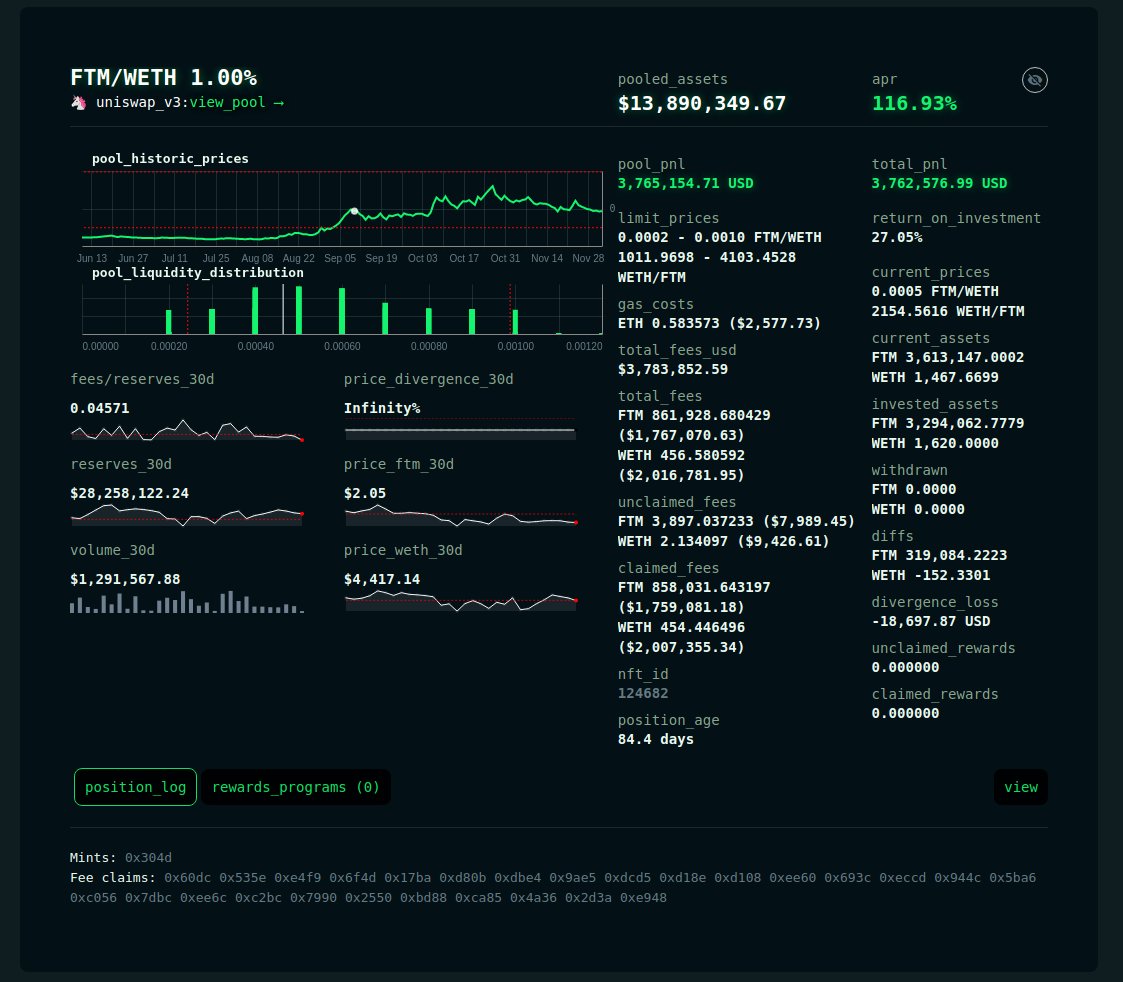1123x982 pixels.
Task: Open fee claim transaction 0xe4f9
Action: click(x=298, y=877)
